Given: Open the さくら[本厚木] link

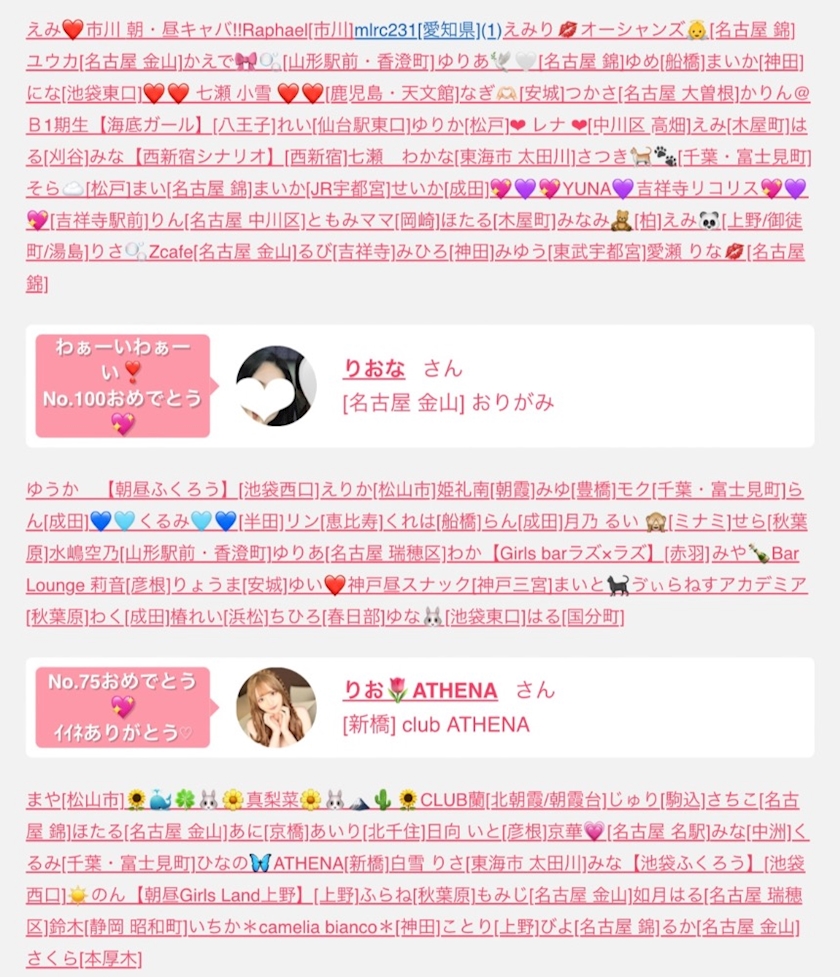Looking at the screenshot, I should pos(84,958).
